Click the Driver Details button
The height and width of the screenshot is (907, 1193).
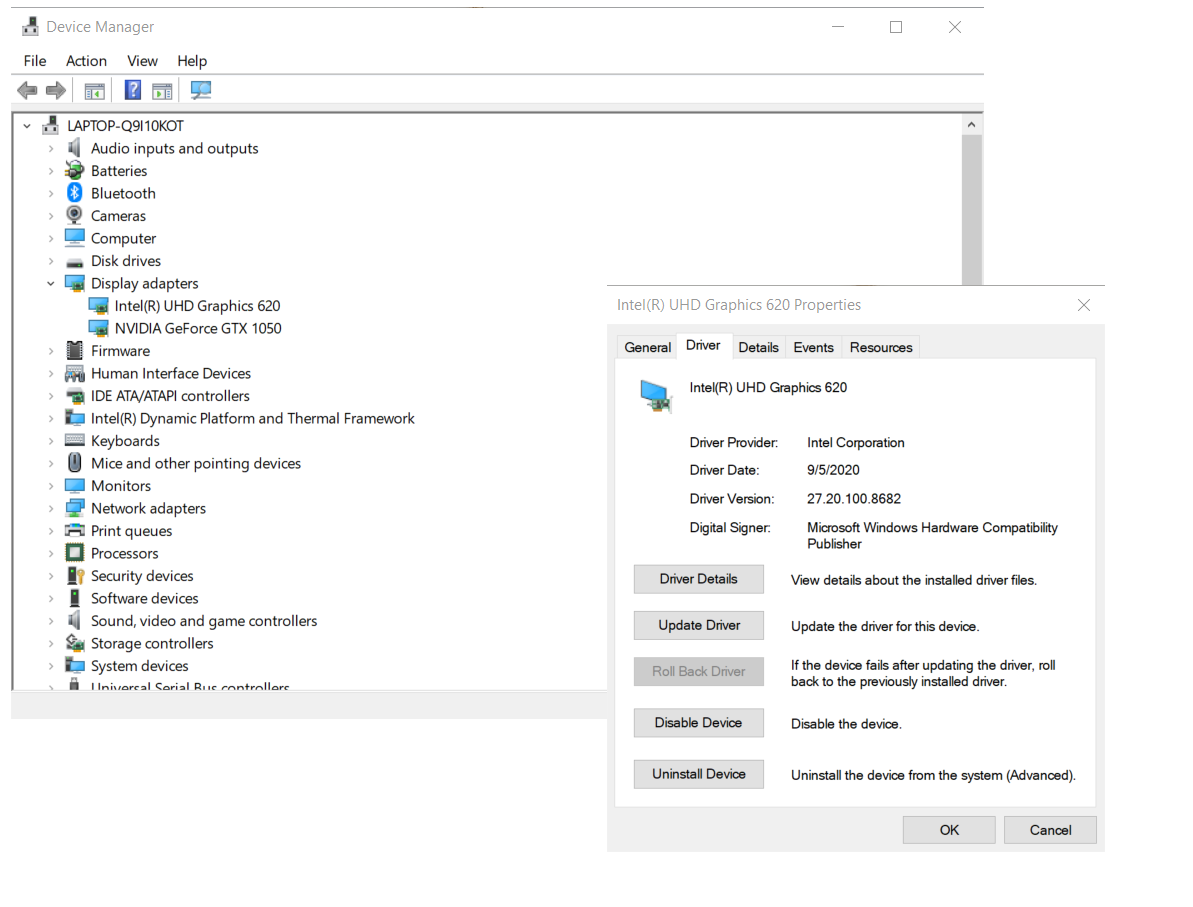pos(698,579)
